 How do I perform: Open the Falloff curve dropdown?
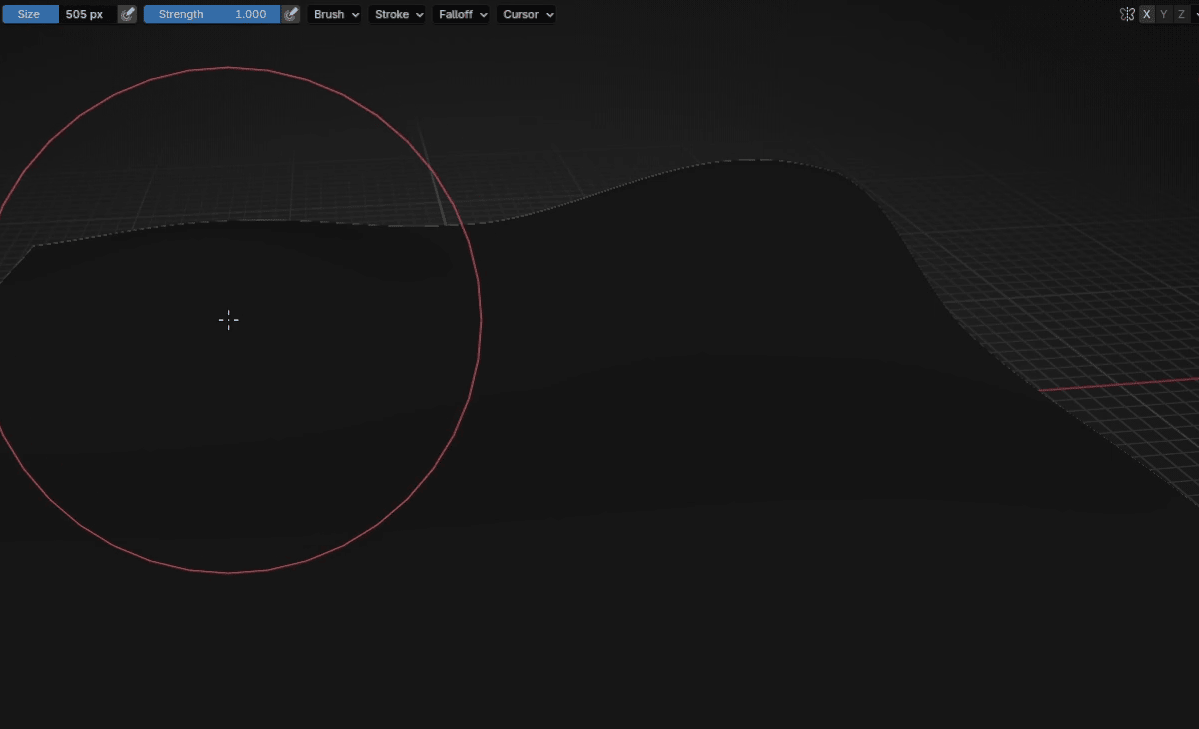pyautogui.click(x=461, y=14)
